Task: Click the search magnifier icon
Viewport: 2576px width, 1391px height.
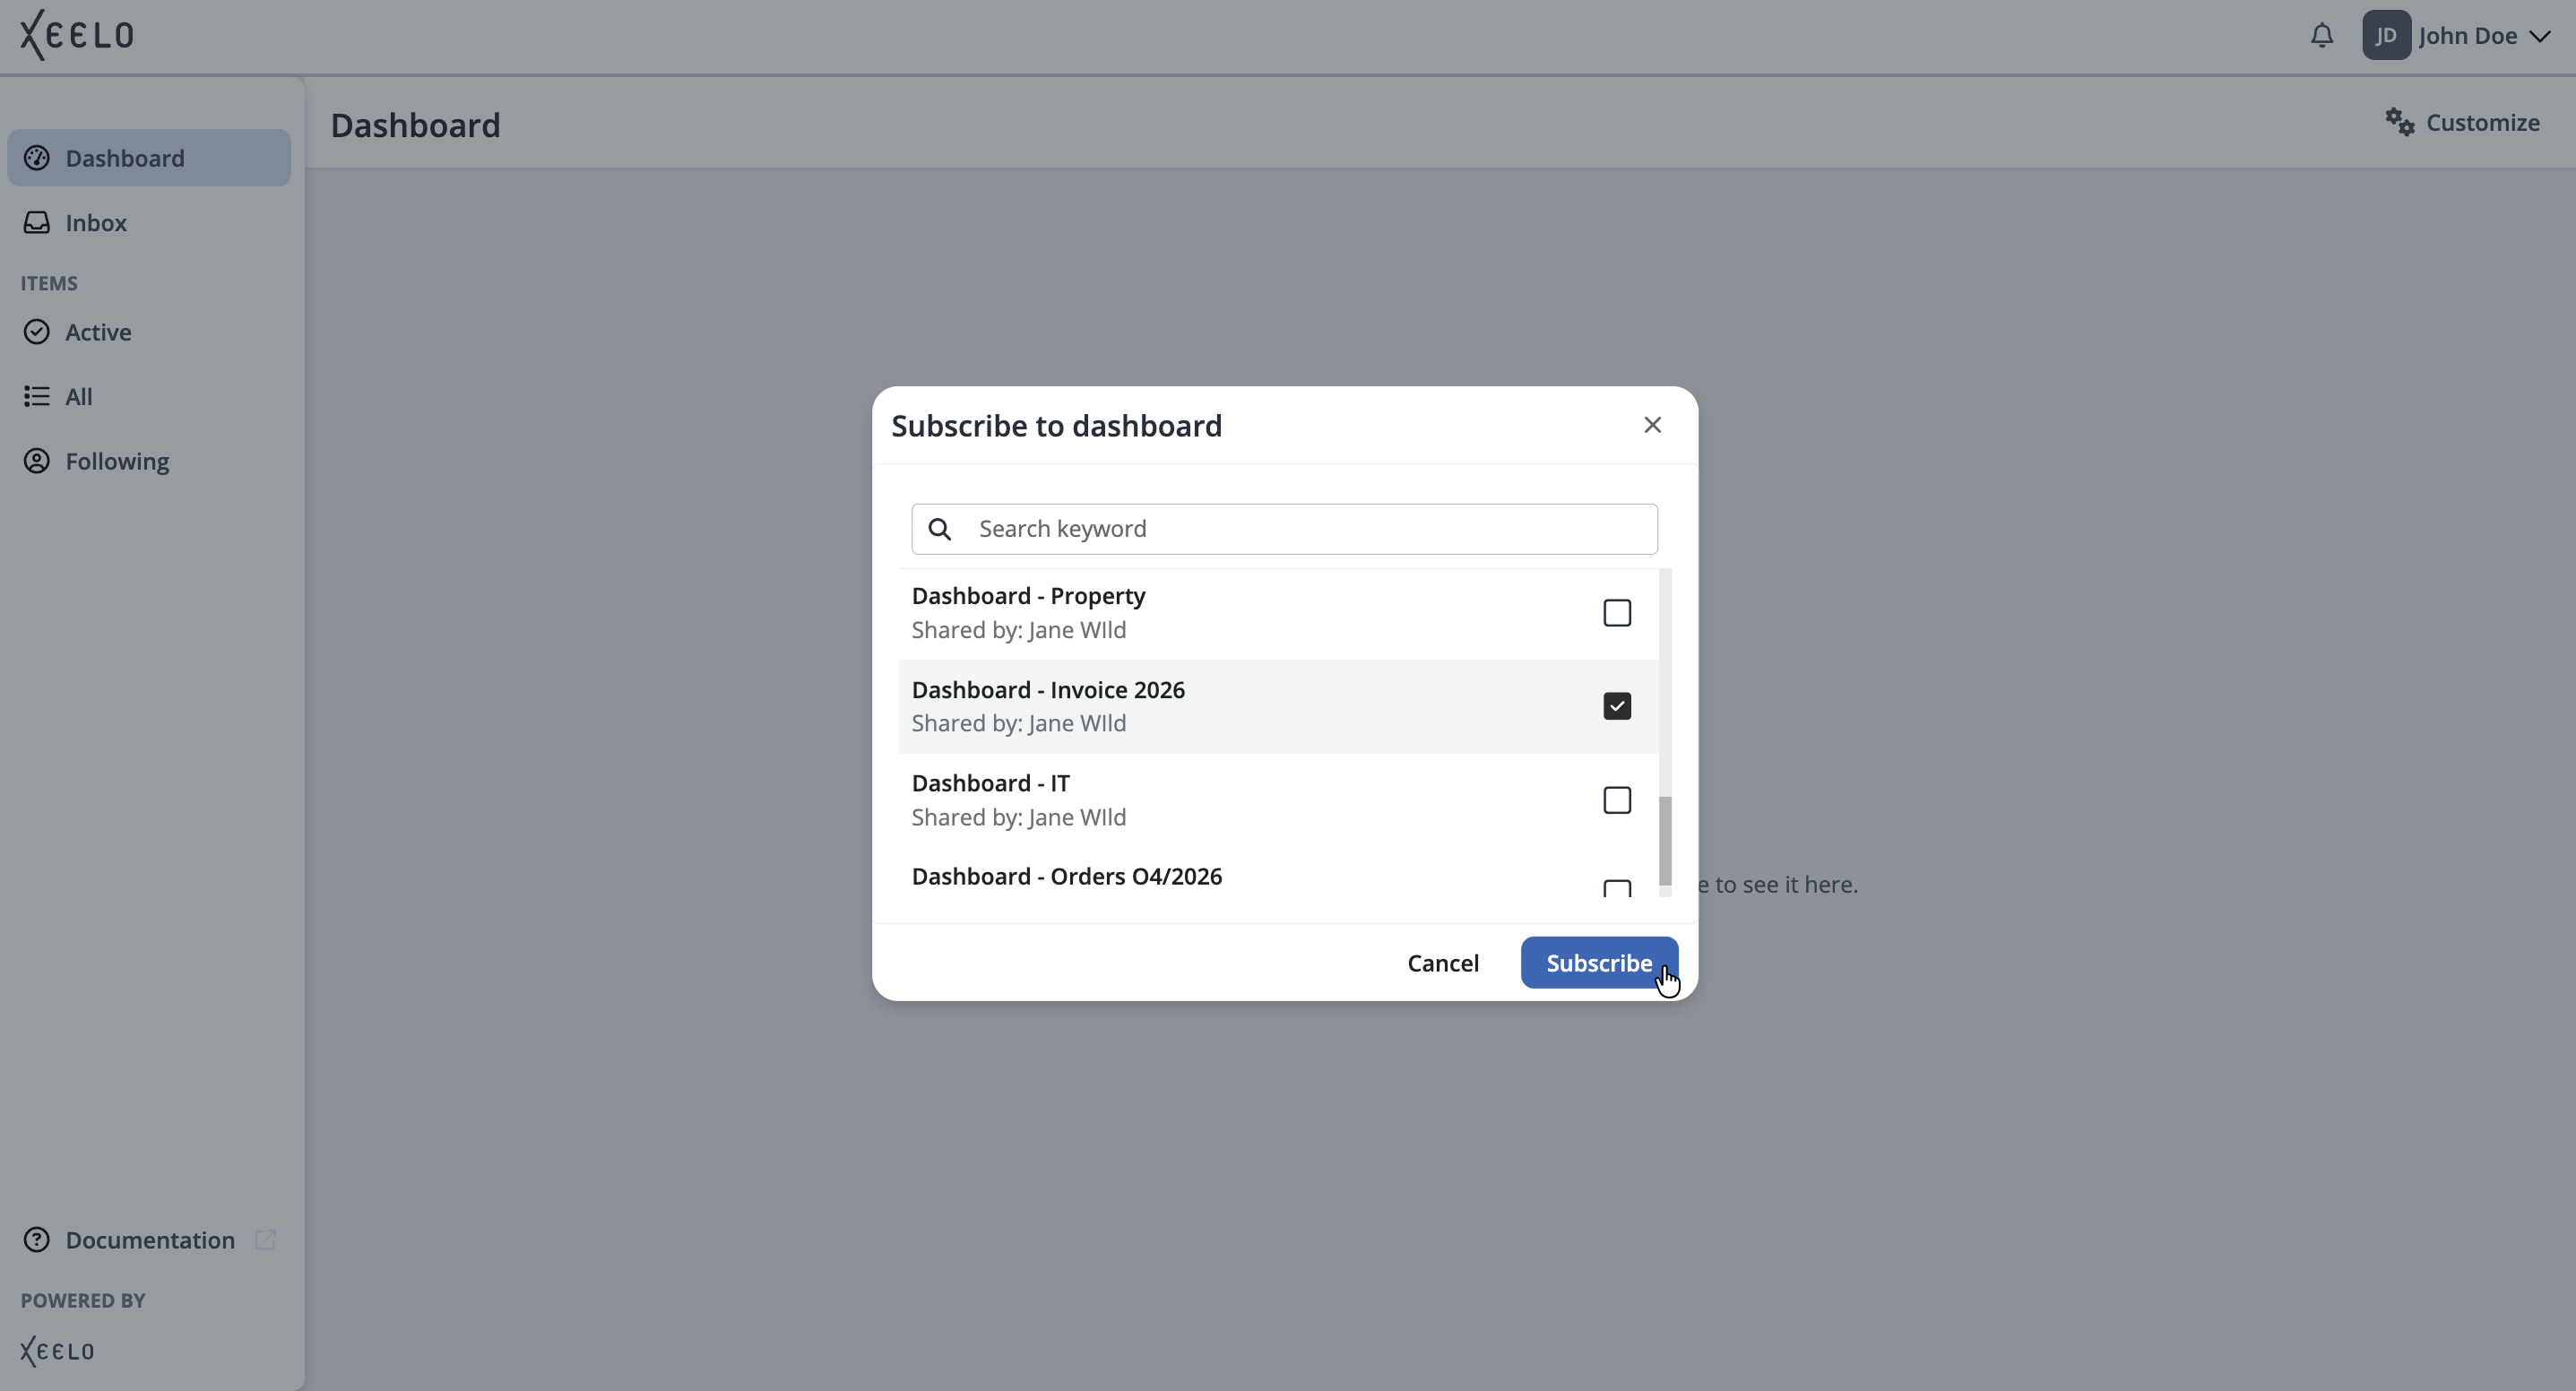Action: (939, 529)
